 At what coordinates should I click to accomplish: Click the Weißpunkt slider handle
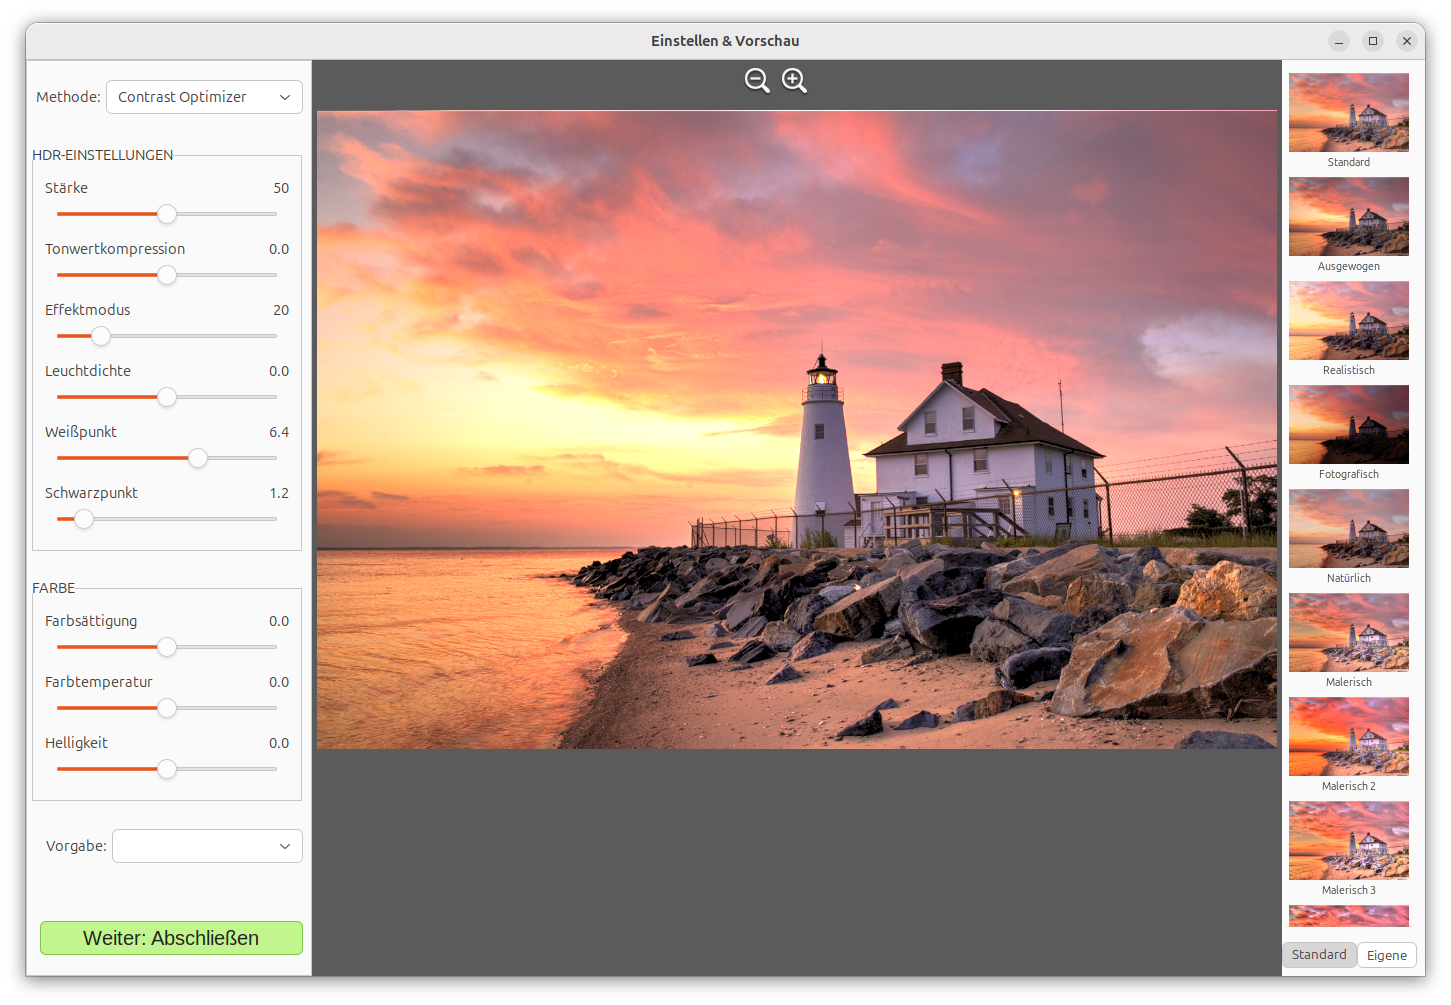pos(198,458)
